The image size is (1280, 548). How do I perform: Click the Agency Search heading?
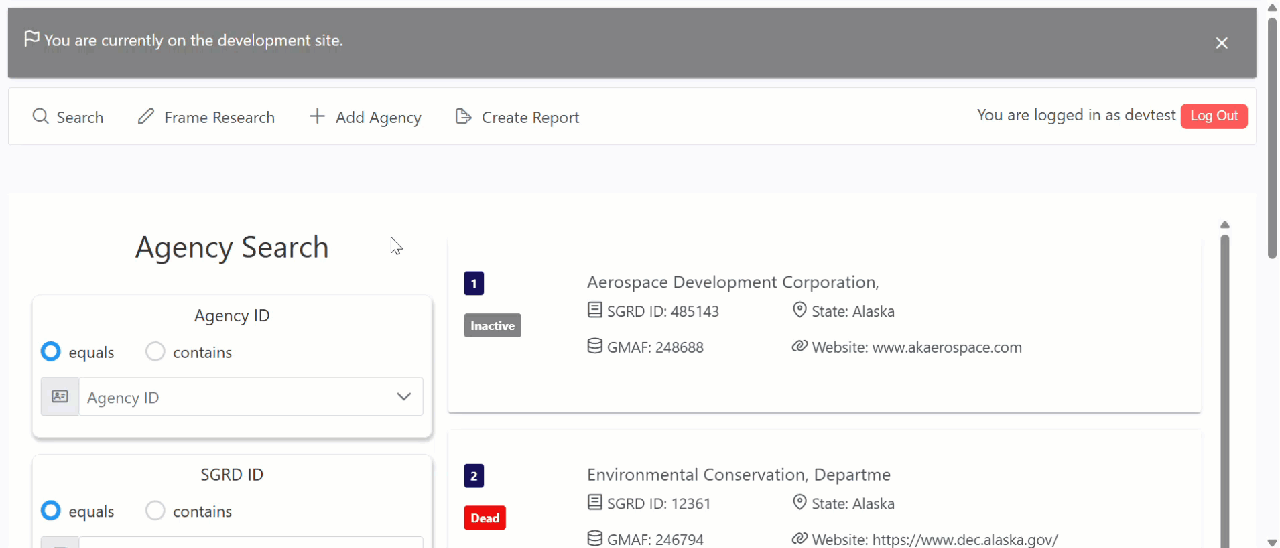[232, 247]
